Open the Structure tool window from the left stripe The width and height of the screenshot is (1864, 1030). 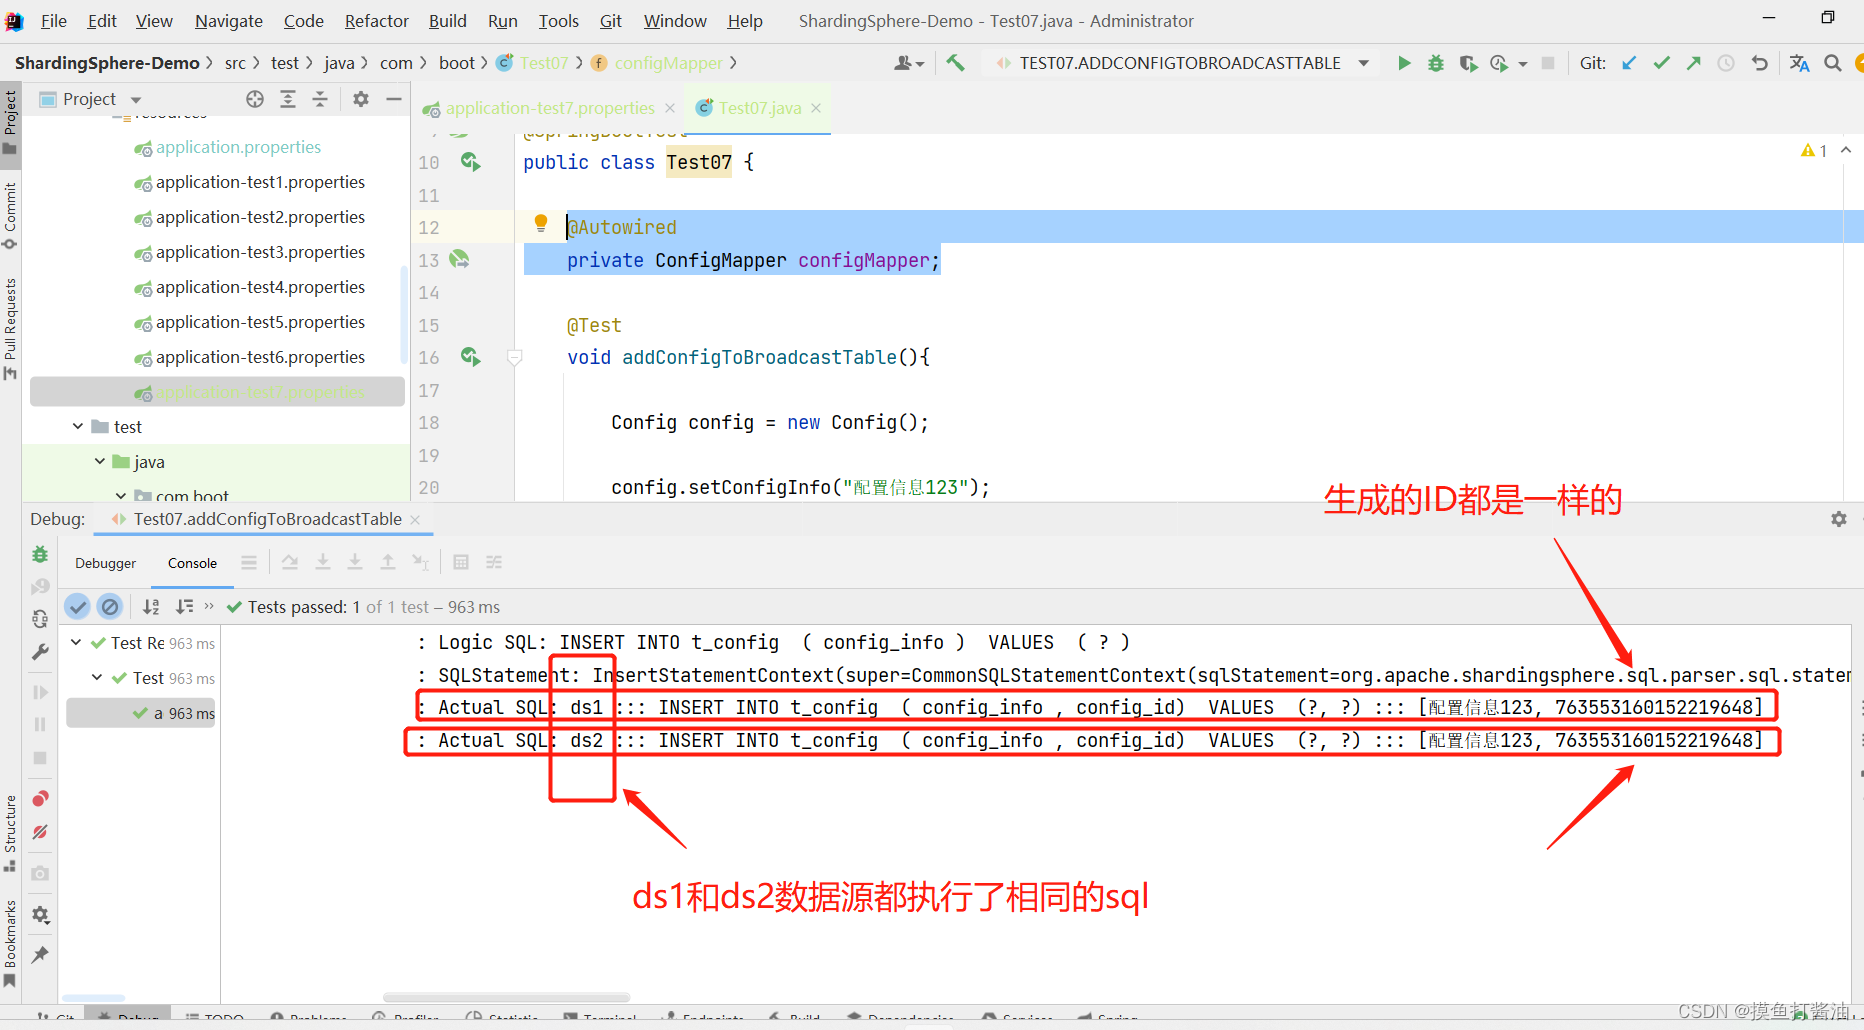coord(10,833)
